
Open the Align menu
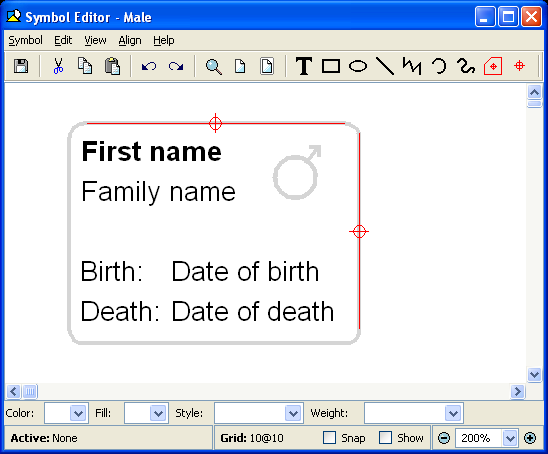point(130,41)
